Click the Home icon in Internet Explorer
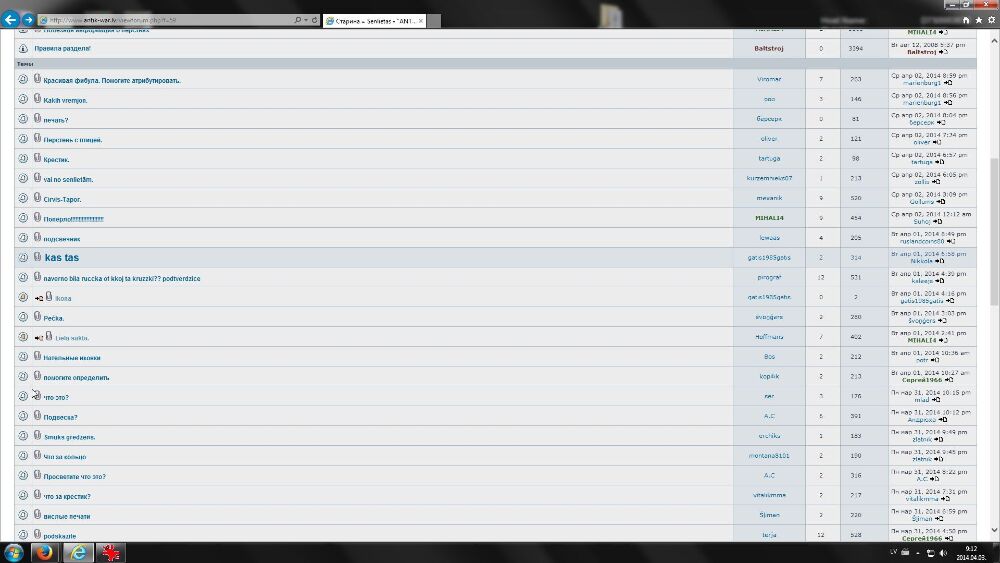This screenshot has width=1000, height=563. [966, 20]
